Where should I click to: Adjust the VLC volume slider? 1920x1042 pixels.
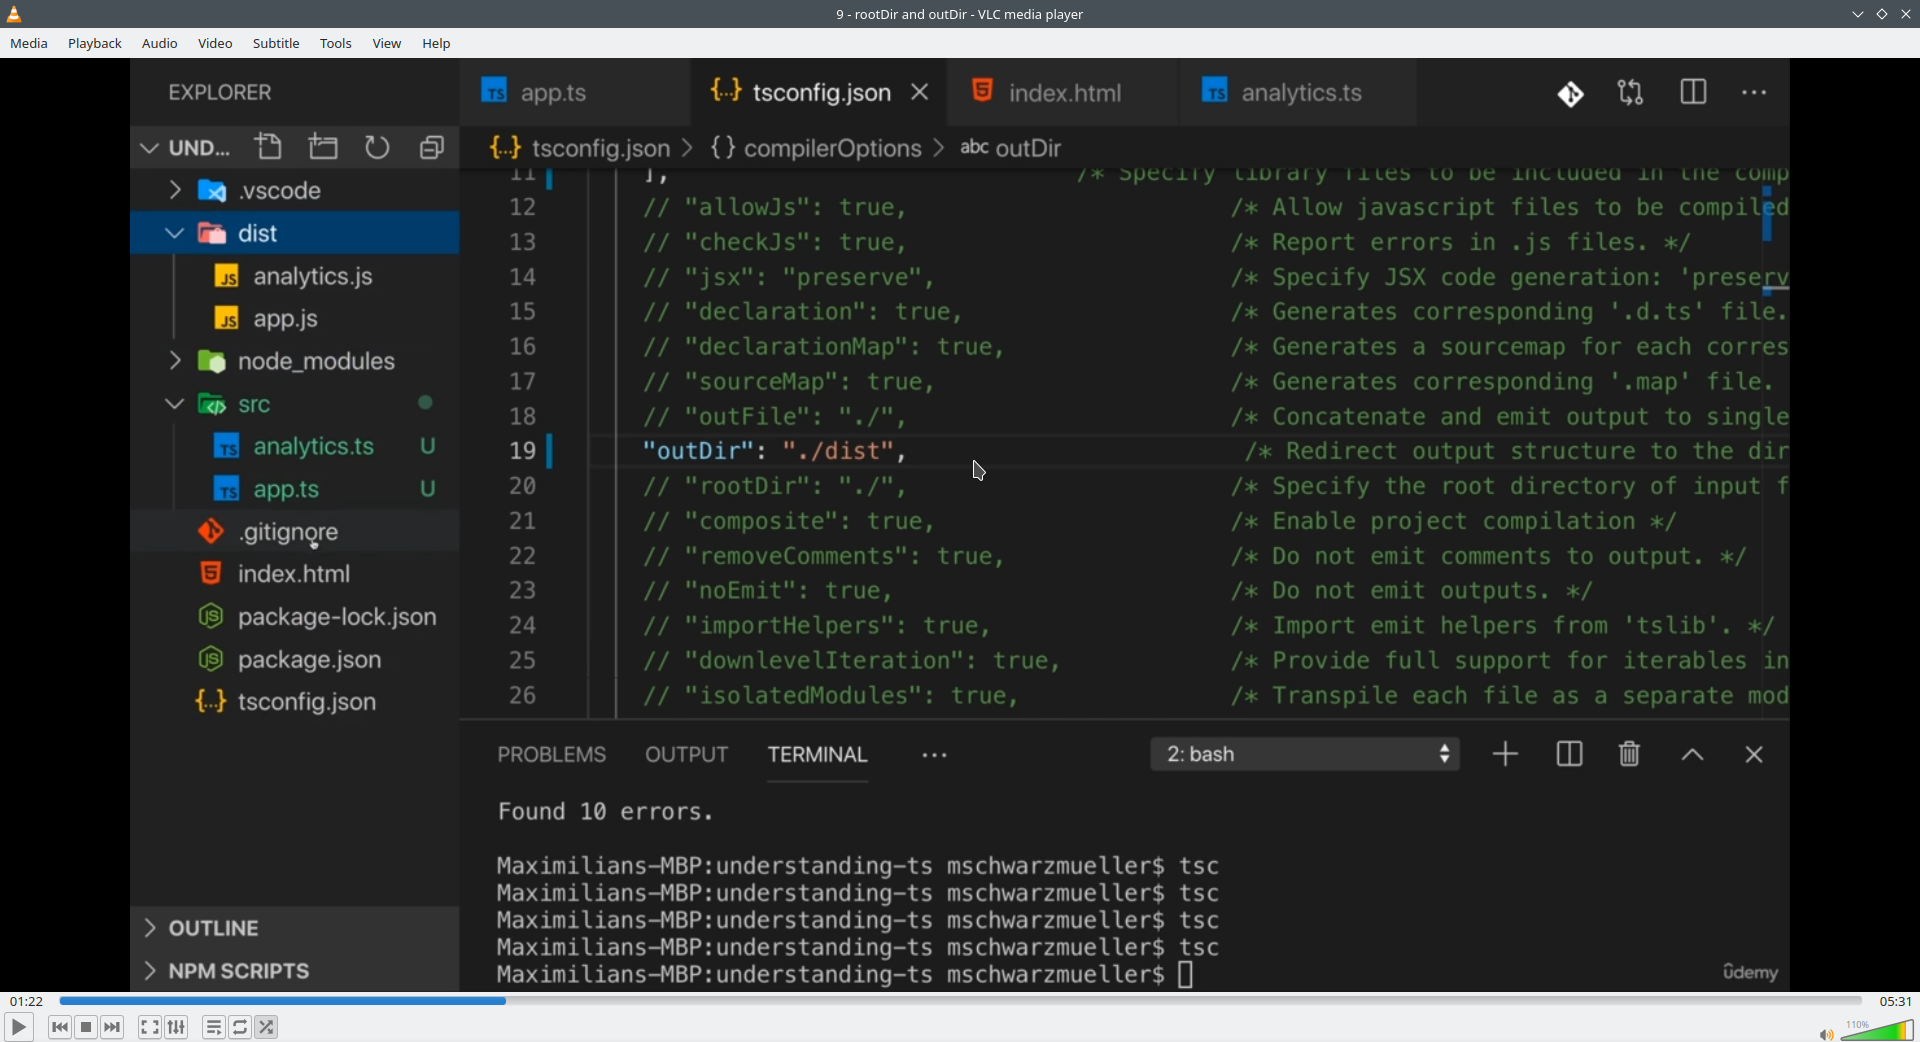pos(1877,1030)
